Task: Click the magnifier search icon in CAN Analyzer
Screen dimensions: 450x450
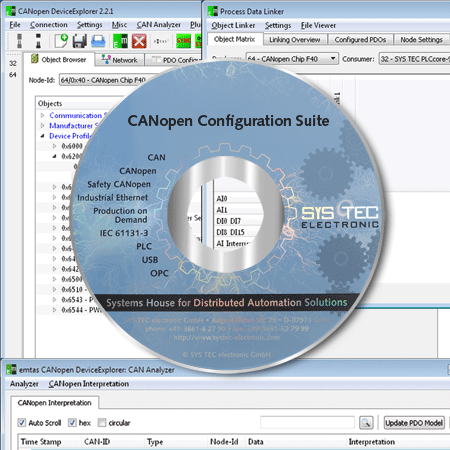Action: pos(366,423)
